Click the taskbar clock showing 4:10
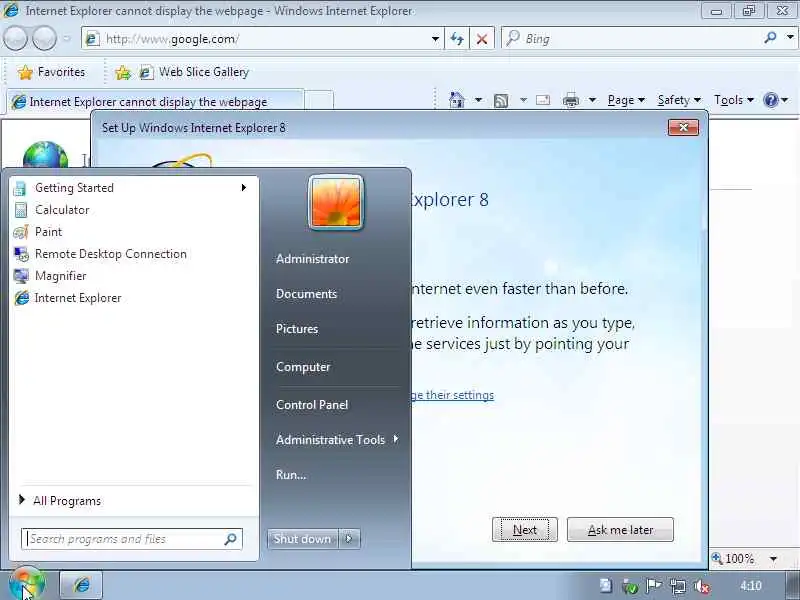Screen dimensions: 800x600 [x=751, y=586]
